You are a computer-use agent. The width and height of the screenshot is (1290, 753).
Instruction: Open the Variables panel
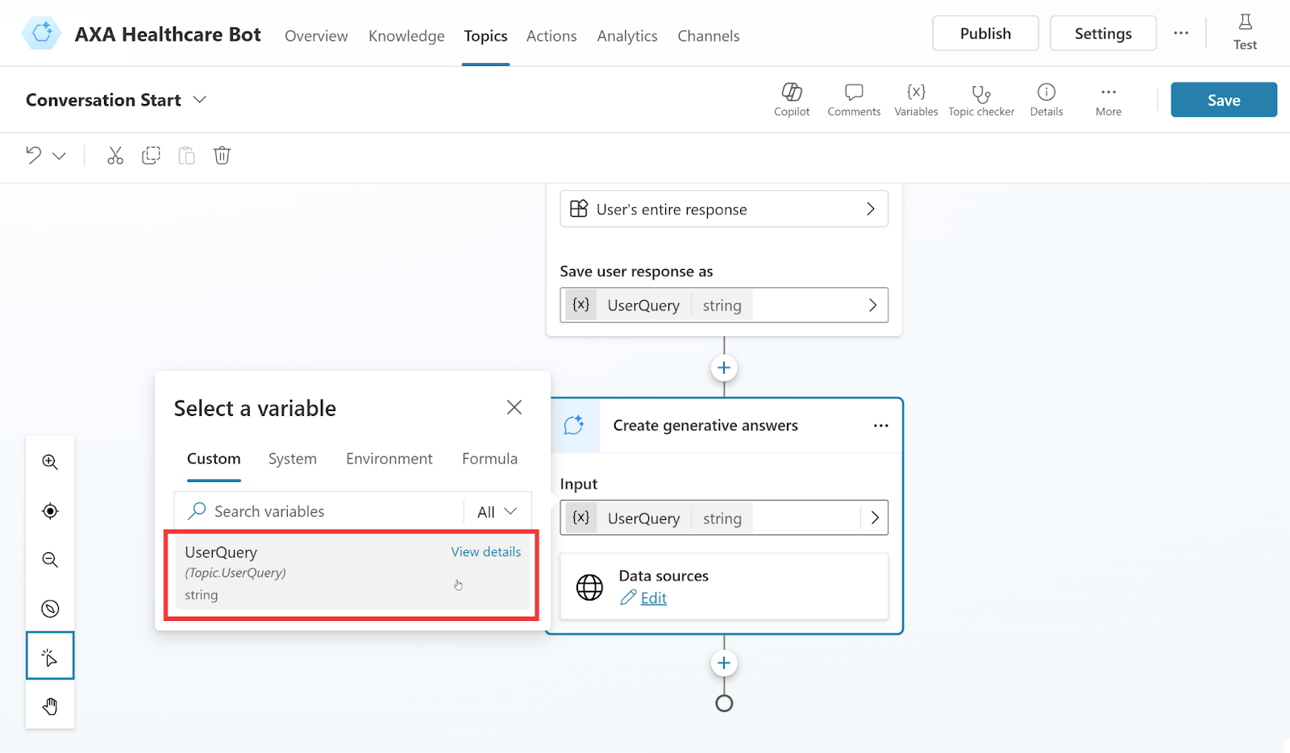point(915,99)
